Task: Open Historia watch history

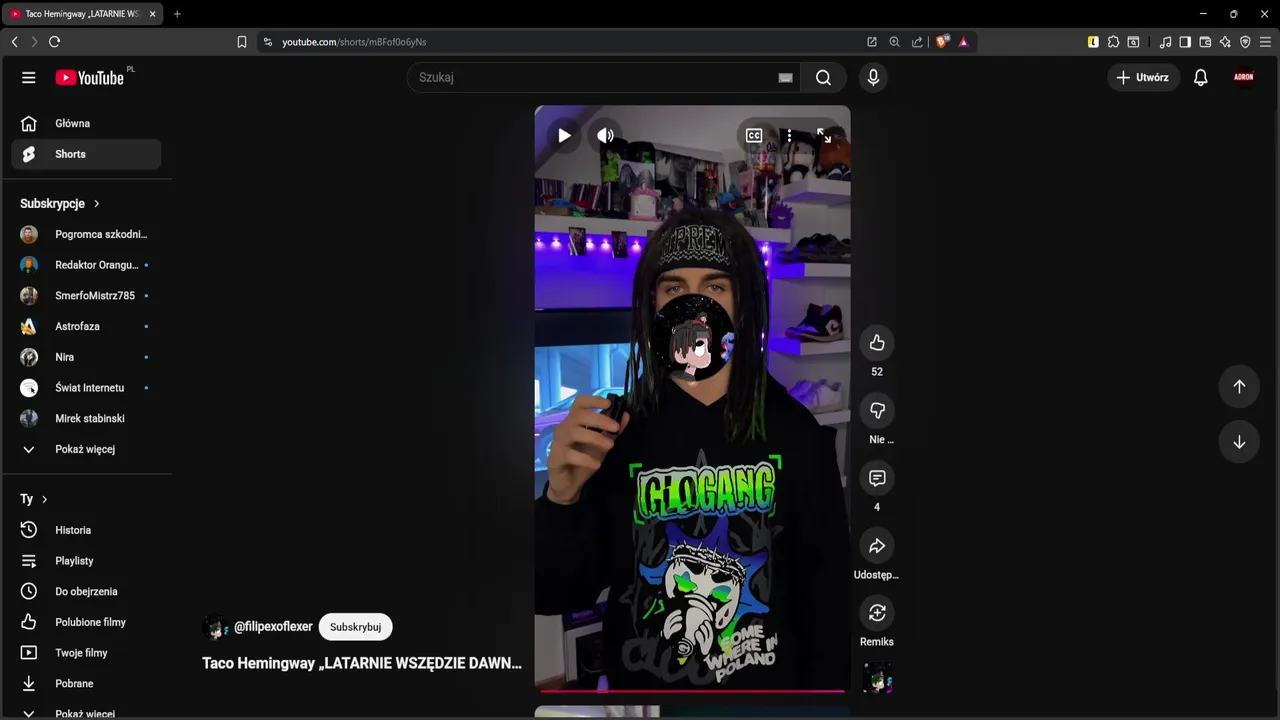Action: click(86, 530)
